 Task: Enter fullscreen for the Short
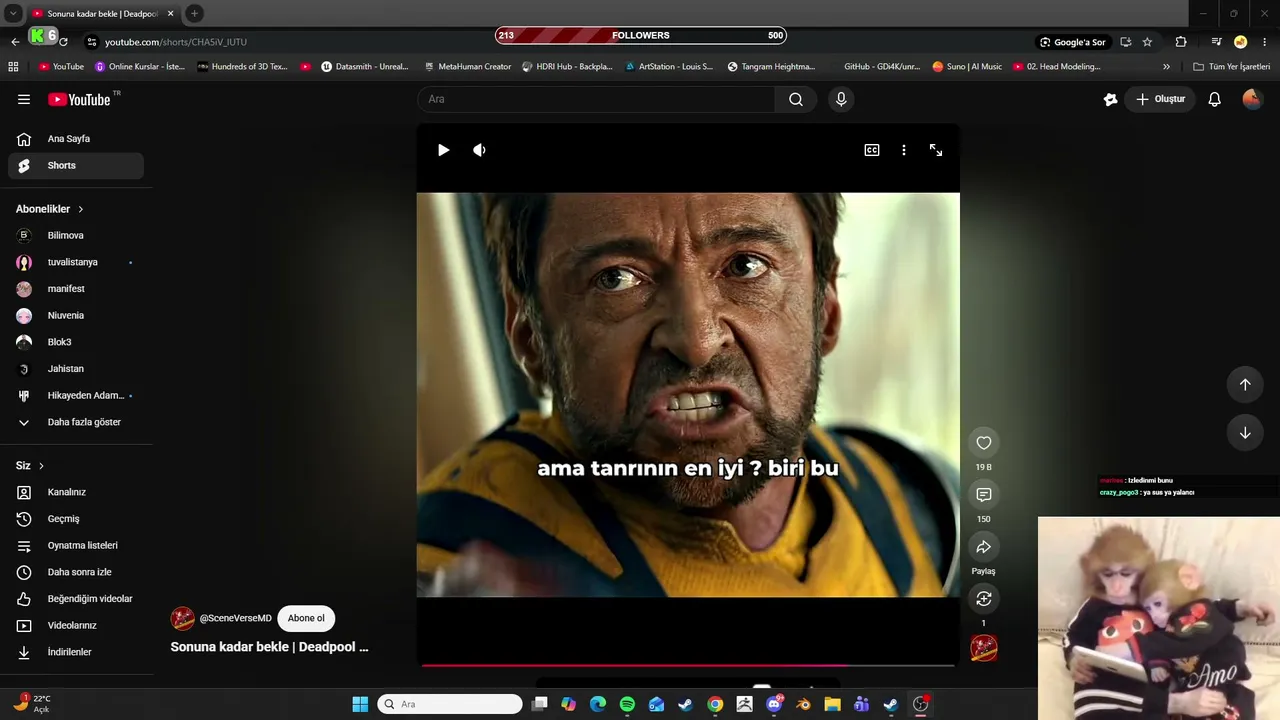936,150
